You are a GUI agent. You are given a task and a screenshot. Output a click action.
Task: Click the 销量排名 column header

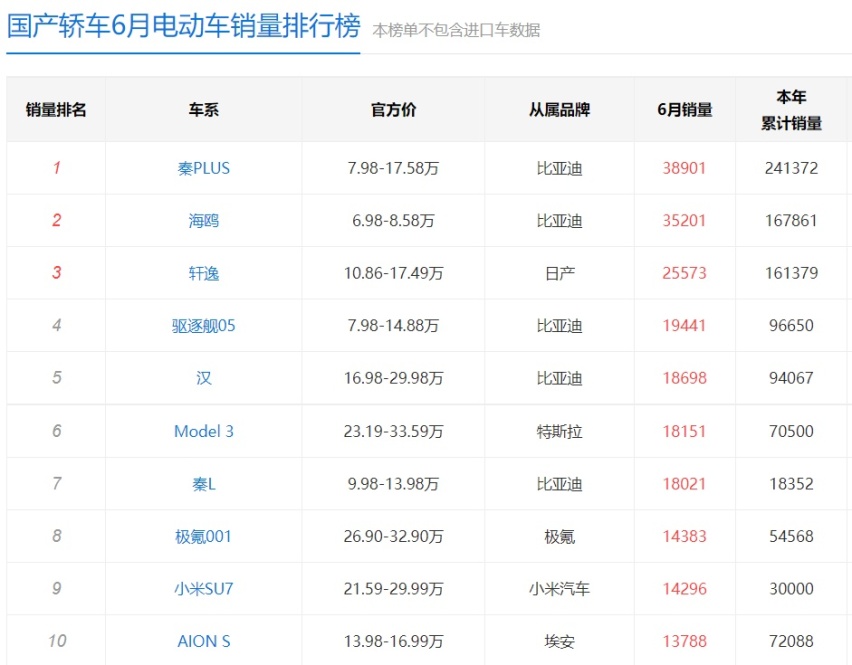[x=56, y=110]
